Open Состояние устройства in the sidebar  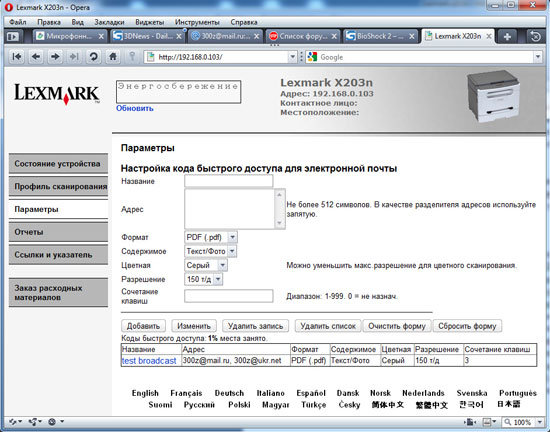58,163
